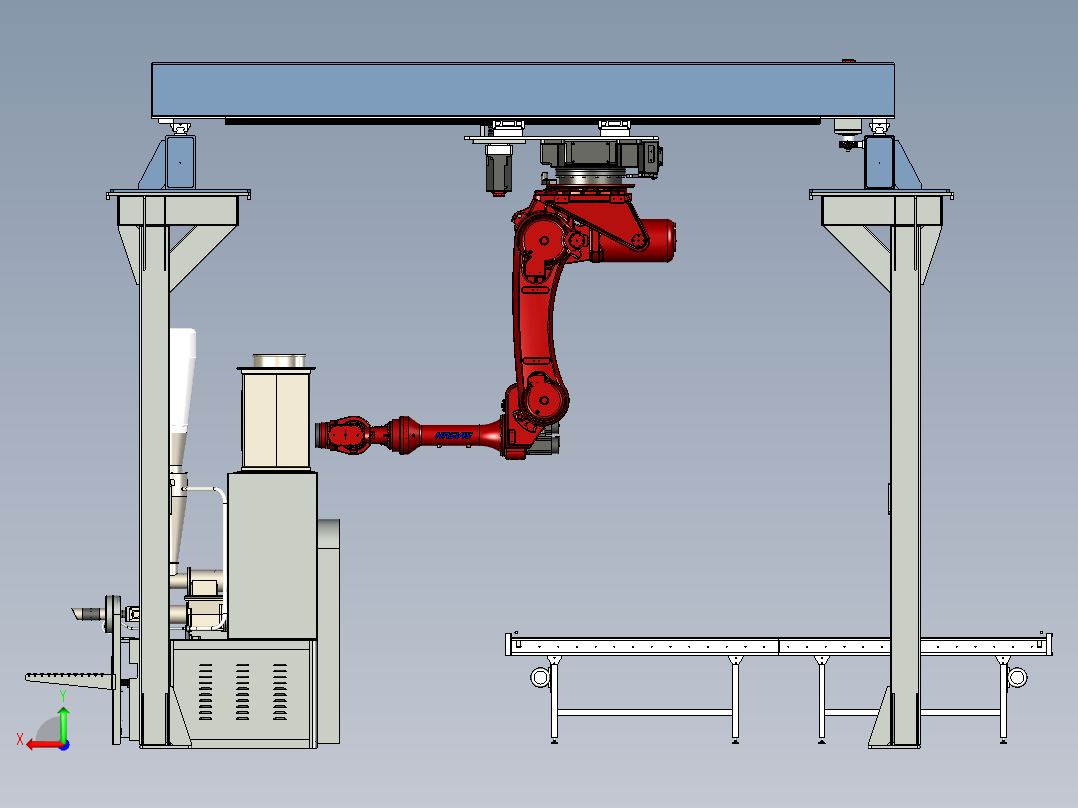
Task: Click the blue origin ball of the triad
Action: 64,745
